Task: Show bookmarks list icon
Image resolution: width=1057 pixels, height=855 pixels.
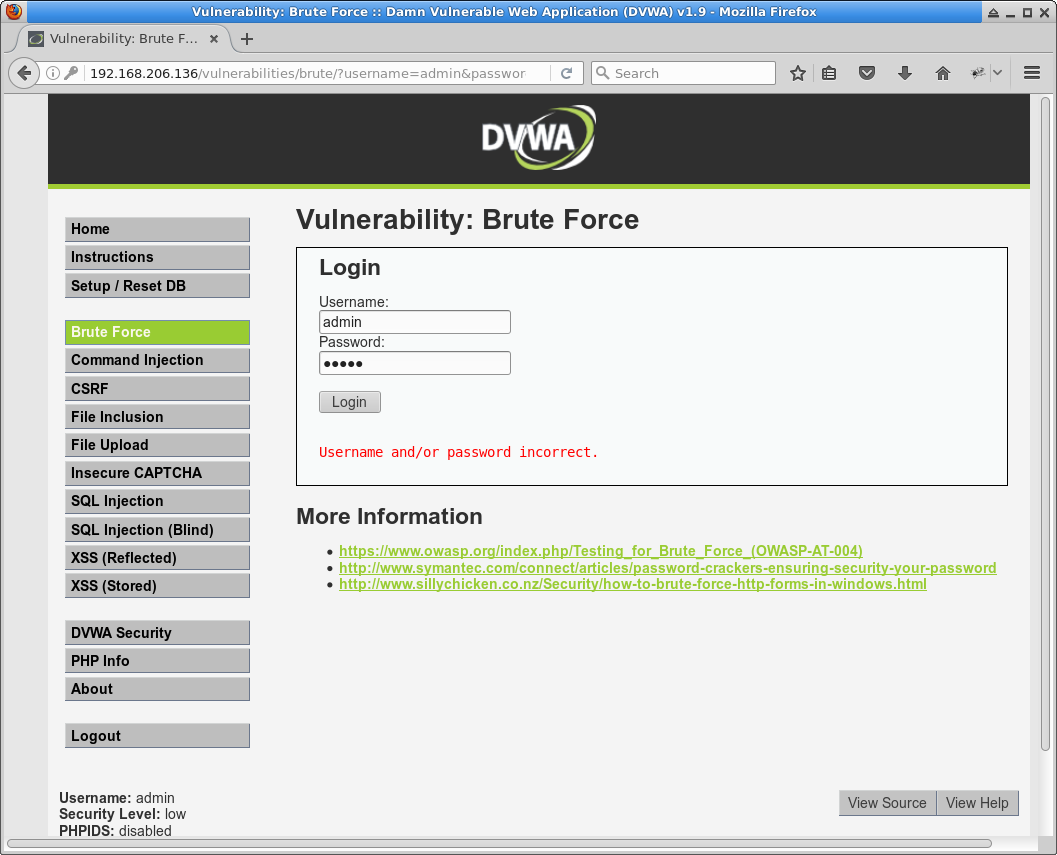Action: pos(829,73)
